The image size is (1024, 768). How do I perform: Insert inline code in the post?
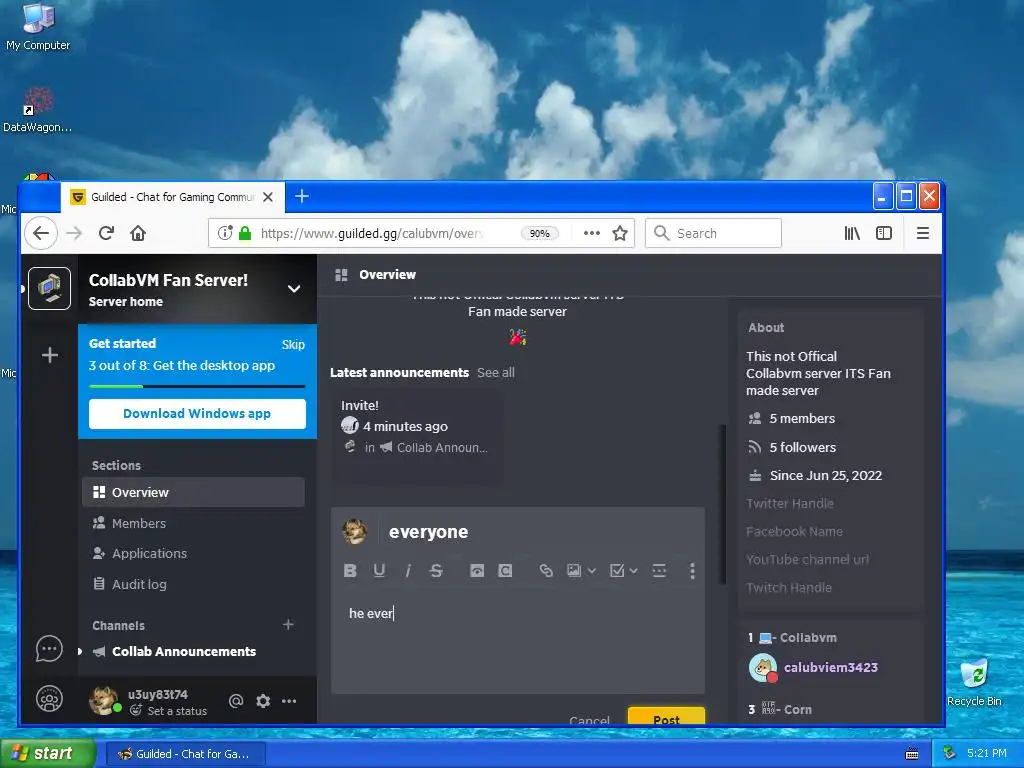point(505,571)
